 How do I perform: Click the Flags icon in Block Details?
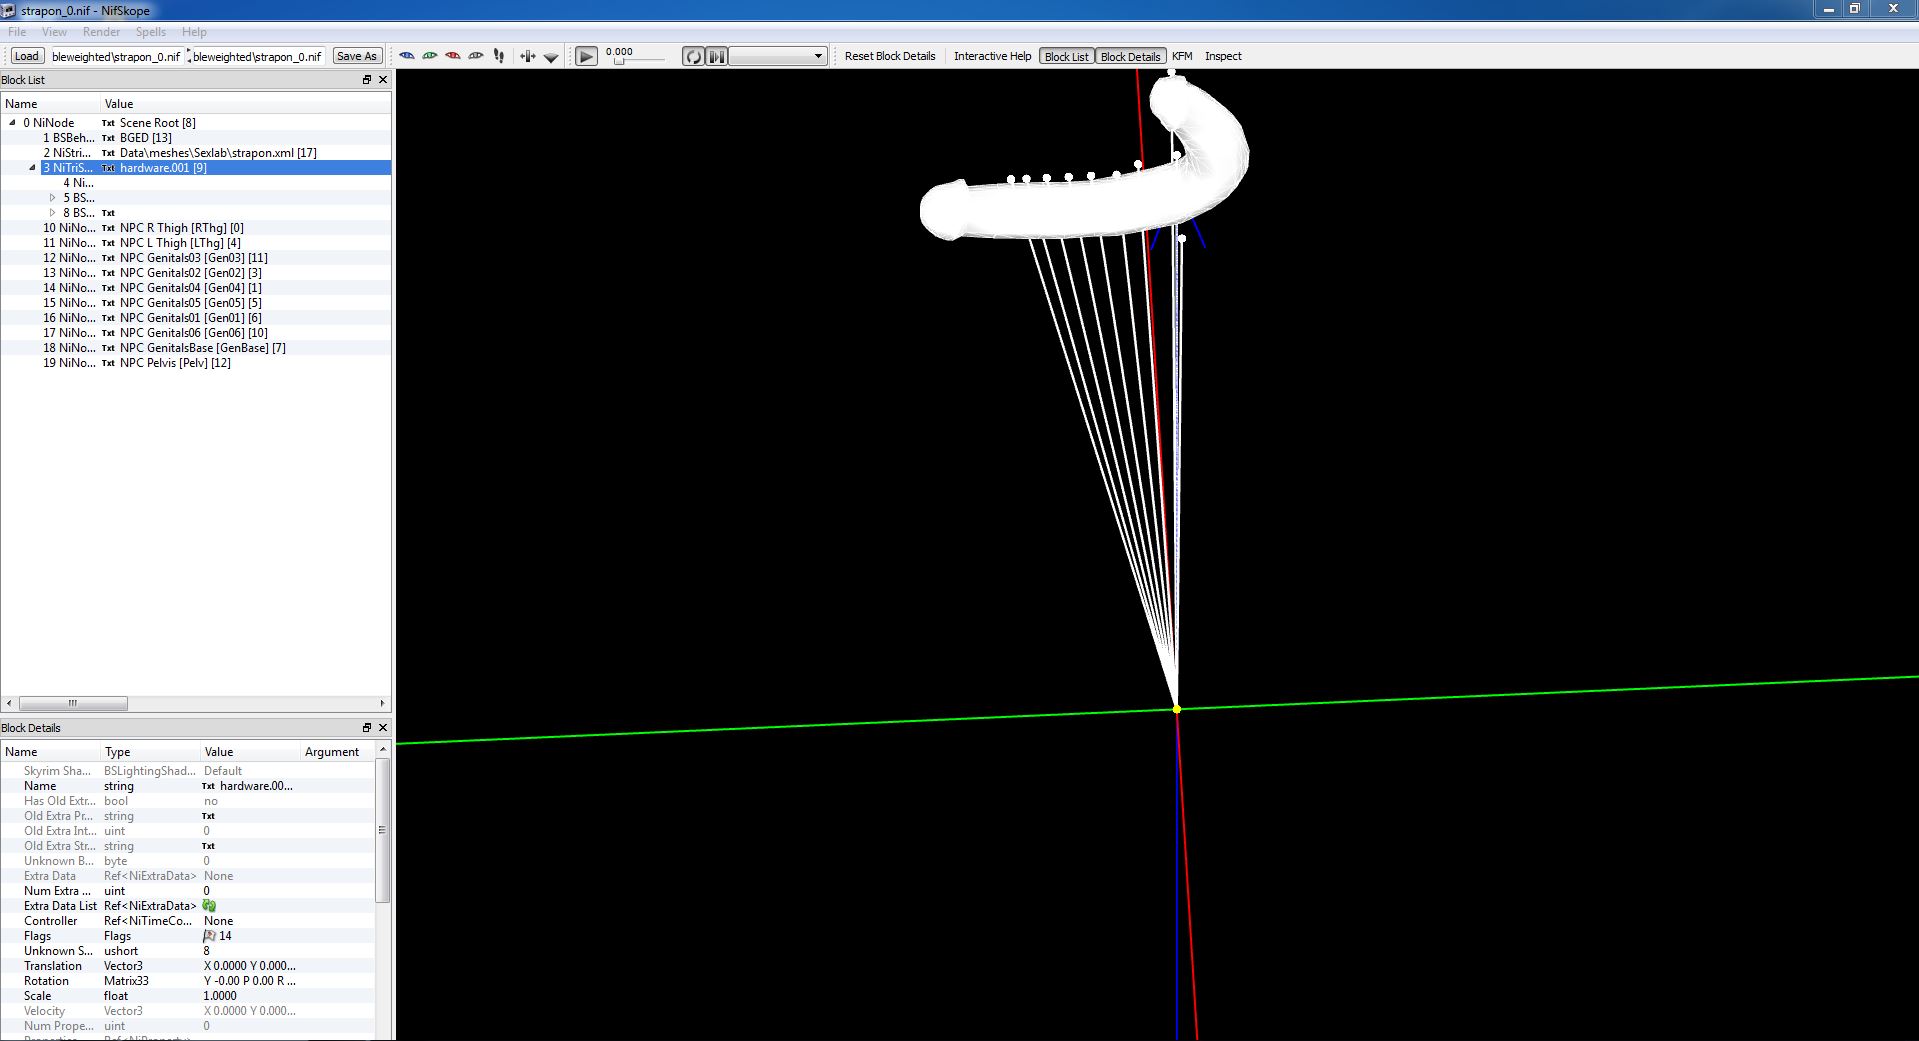click(209, 936)
